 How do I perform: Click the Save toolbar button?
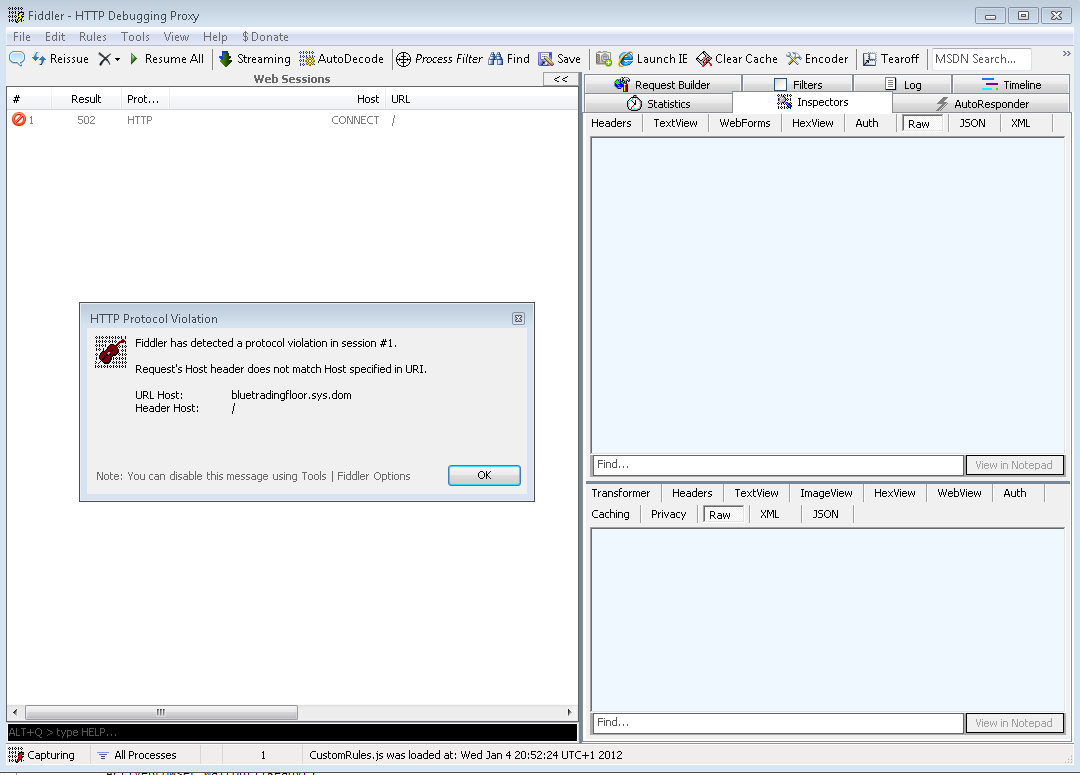(560, 59)
